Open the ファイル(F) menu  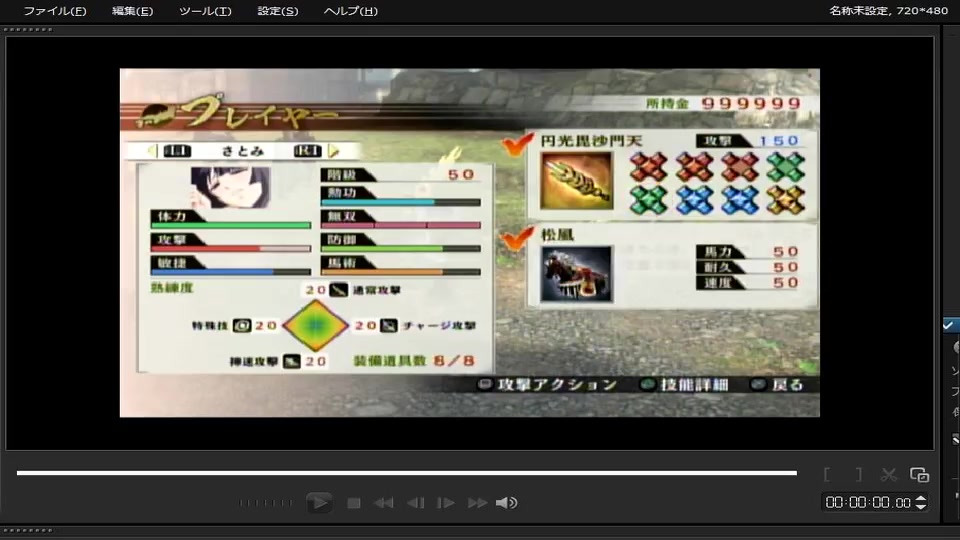pos(54,11)
